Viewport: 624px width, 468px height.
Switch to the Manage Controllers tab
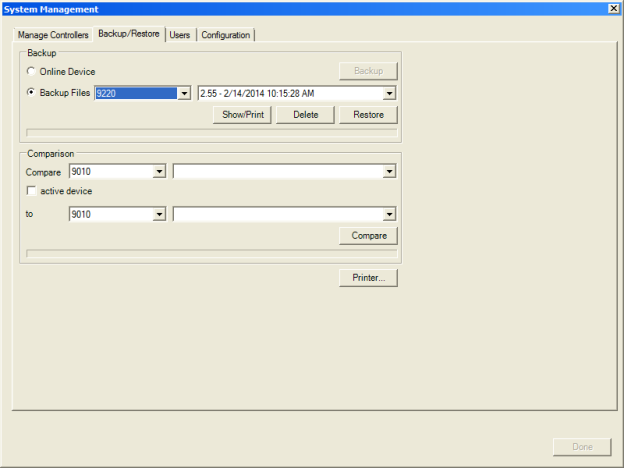click(x=53, y=35)
